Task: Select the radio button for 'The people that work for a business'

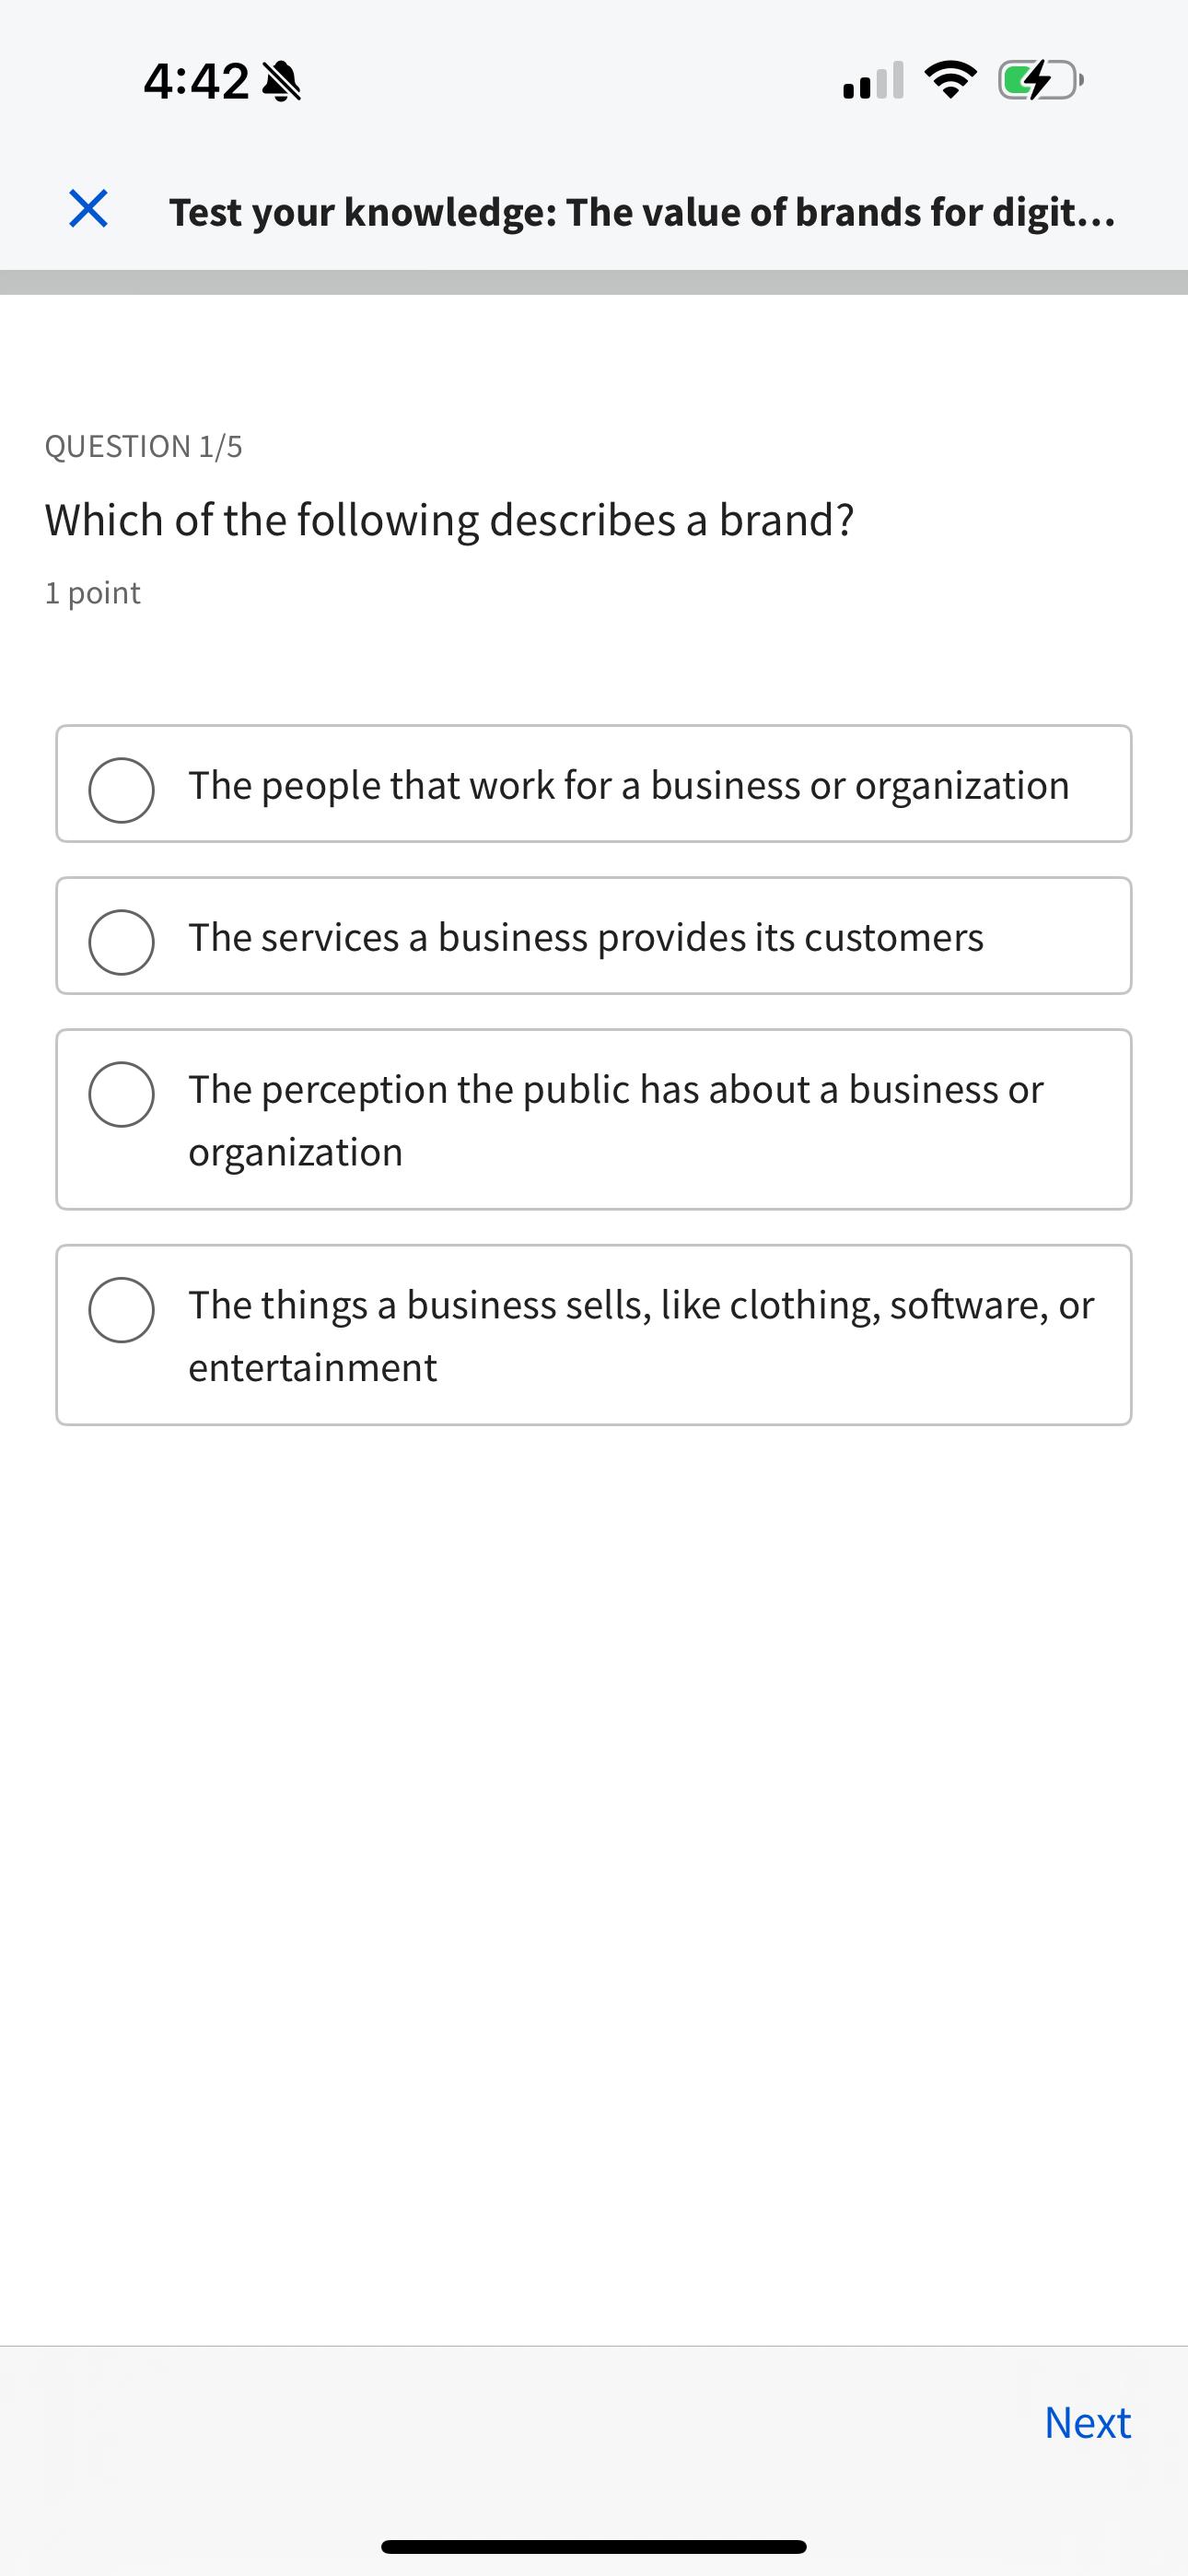Action: 121,789
